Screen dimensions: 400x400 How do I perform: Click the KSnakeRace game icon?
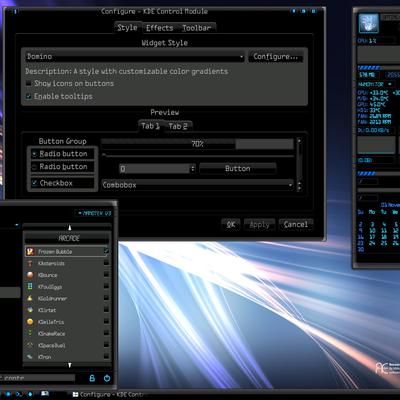point(30,333)
